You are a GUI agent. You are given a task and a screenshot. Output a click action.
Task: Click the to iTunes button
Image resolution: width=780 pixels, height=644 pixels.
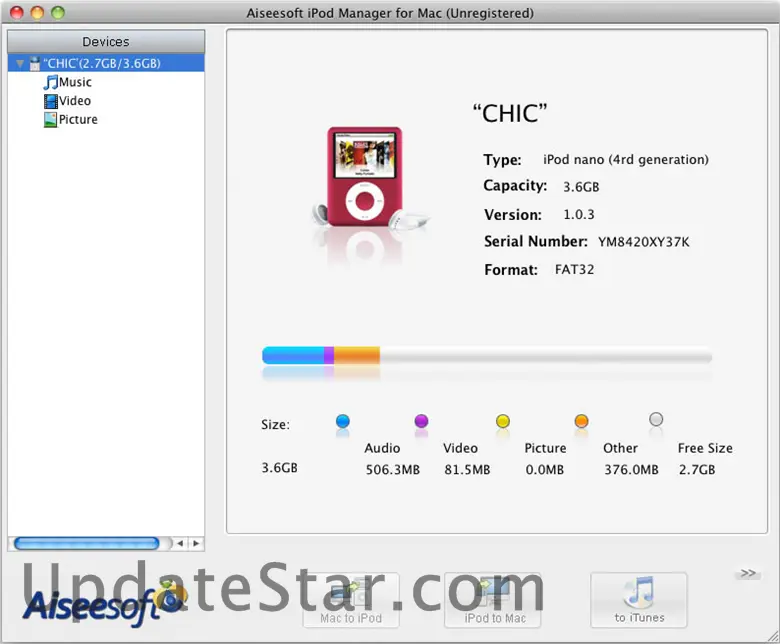click(639, 600)
